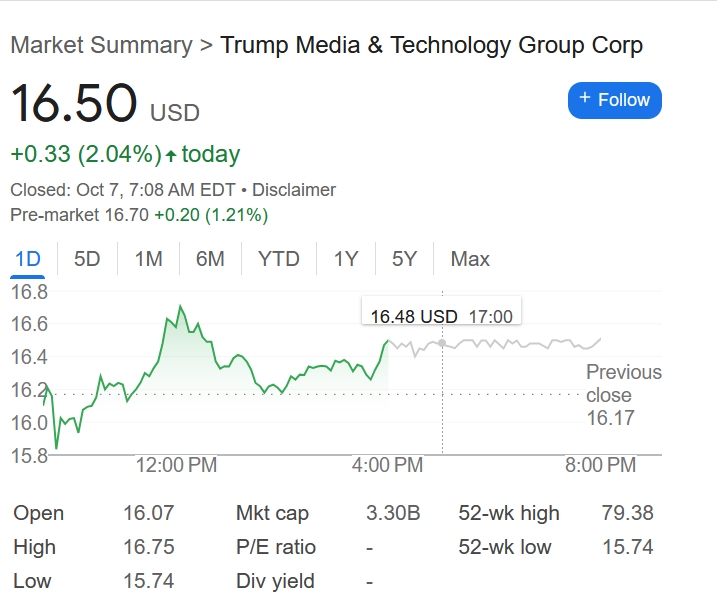
Task: Click the green up arrow beside today
Action: pyautogui.click(x=171, y=155)
